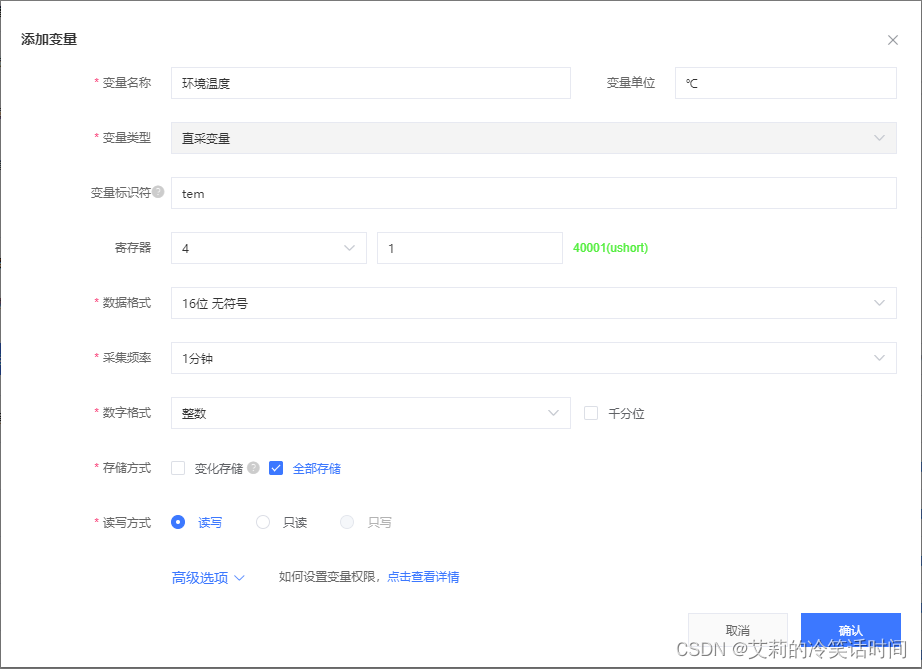Check the 变化存储 checkbox
Screen dimensions: 922x669
pyautogui.click(x=178, y=468)
